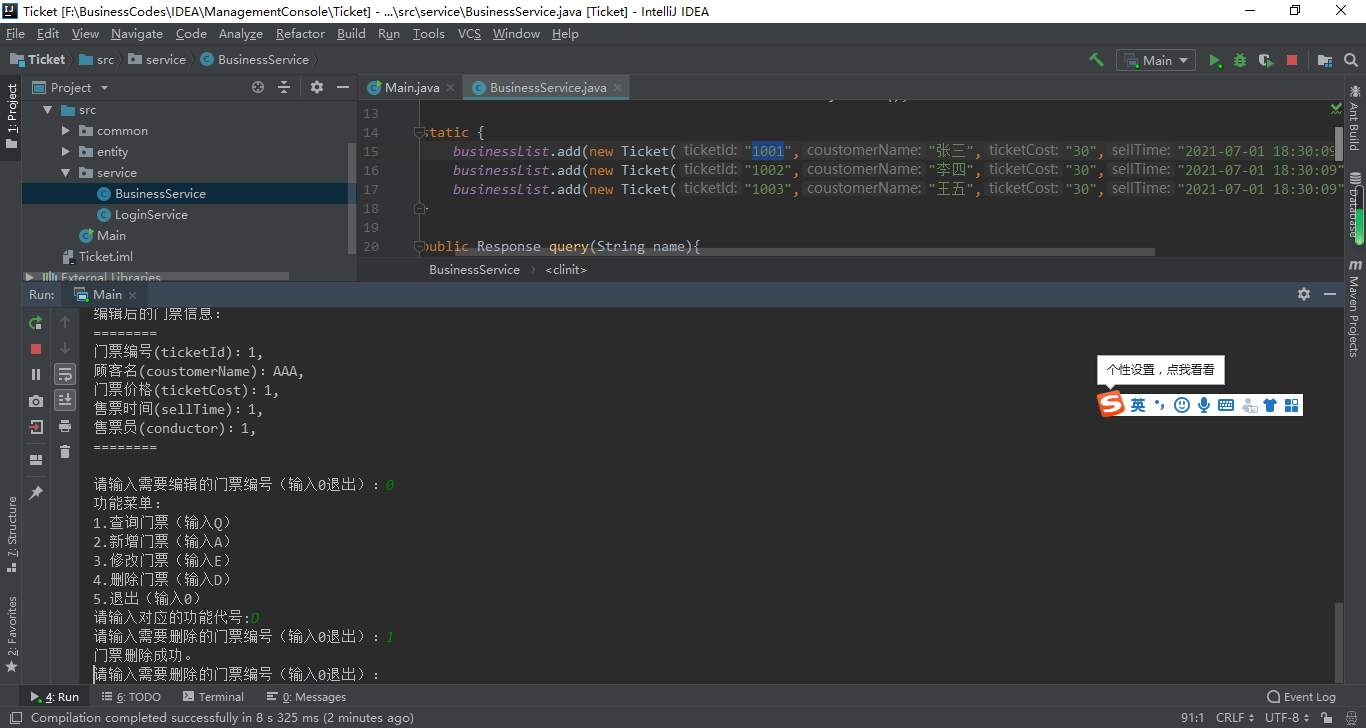Open the Maven Projects side panel
Screen dimensions: 1366x728
coord(1355,308)
